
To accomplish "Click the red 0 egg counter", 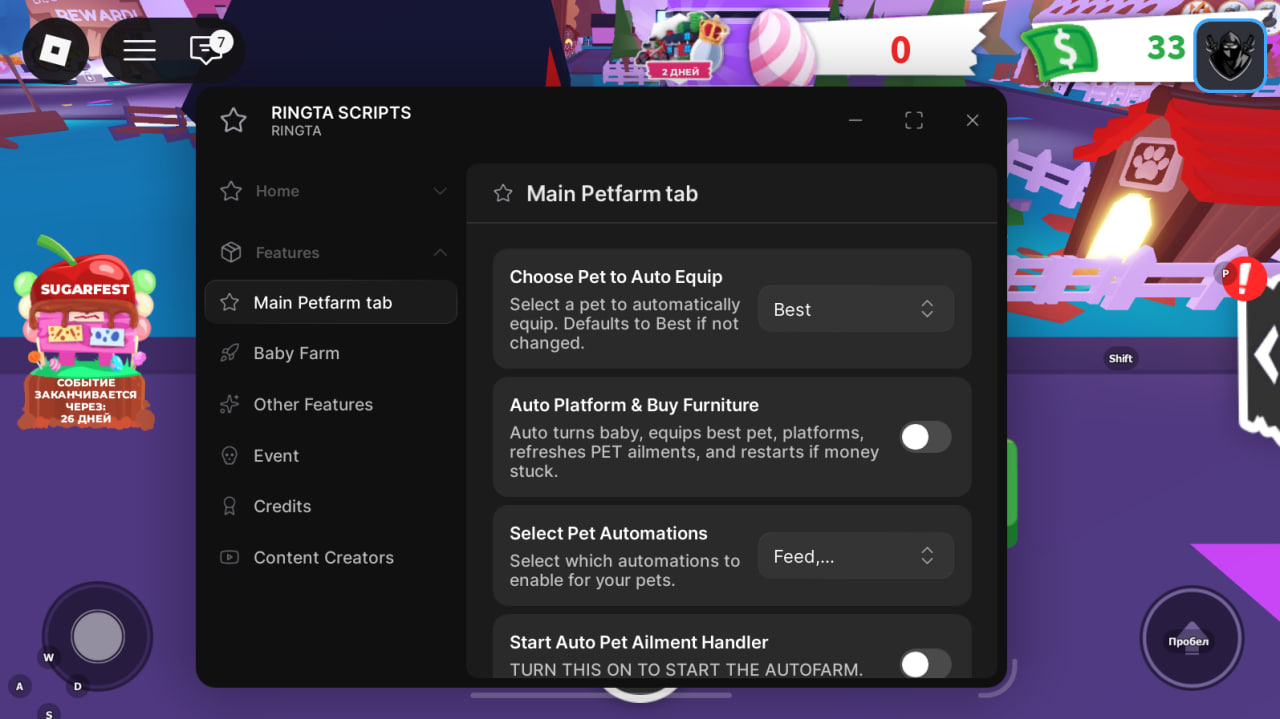I will (x=900, y=50).
